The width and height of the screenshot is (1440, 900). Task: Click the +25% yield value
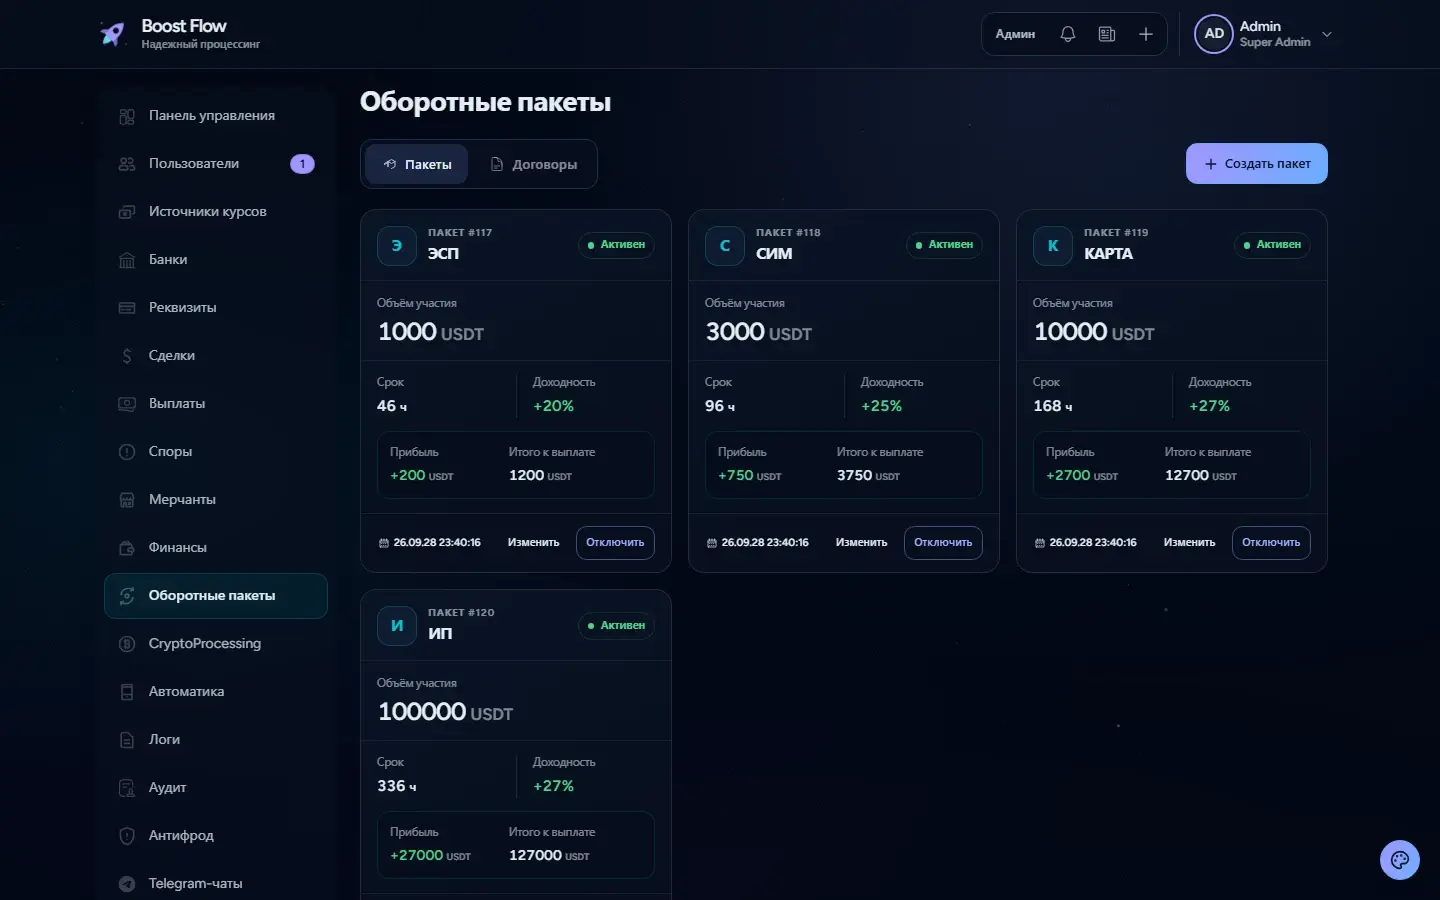coord(881,406)
